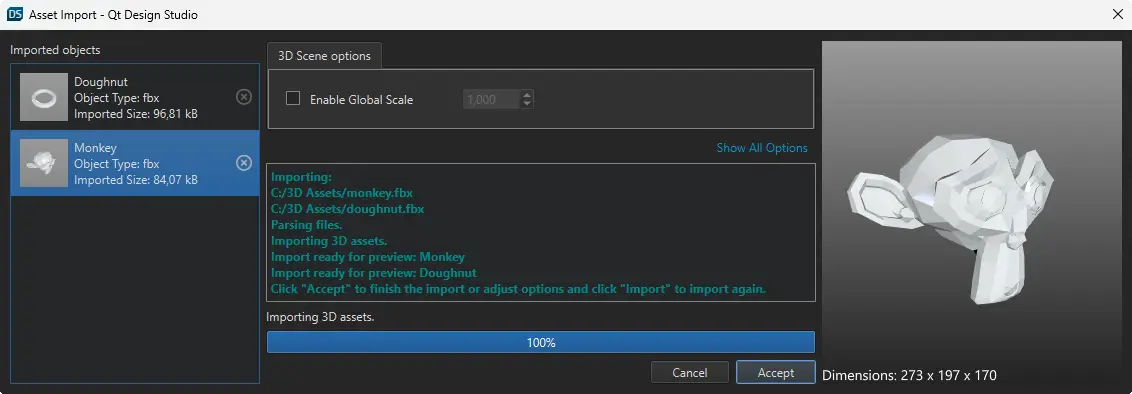
Task: Click 'Import ready for preview: Monkey' line
Action: pos(367,257)
